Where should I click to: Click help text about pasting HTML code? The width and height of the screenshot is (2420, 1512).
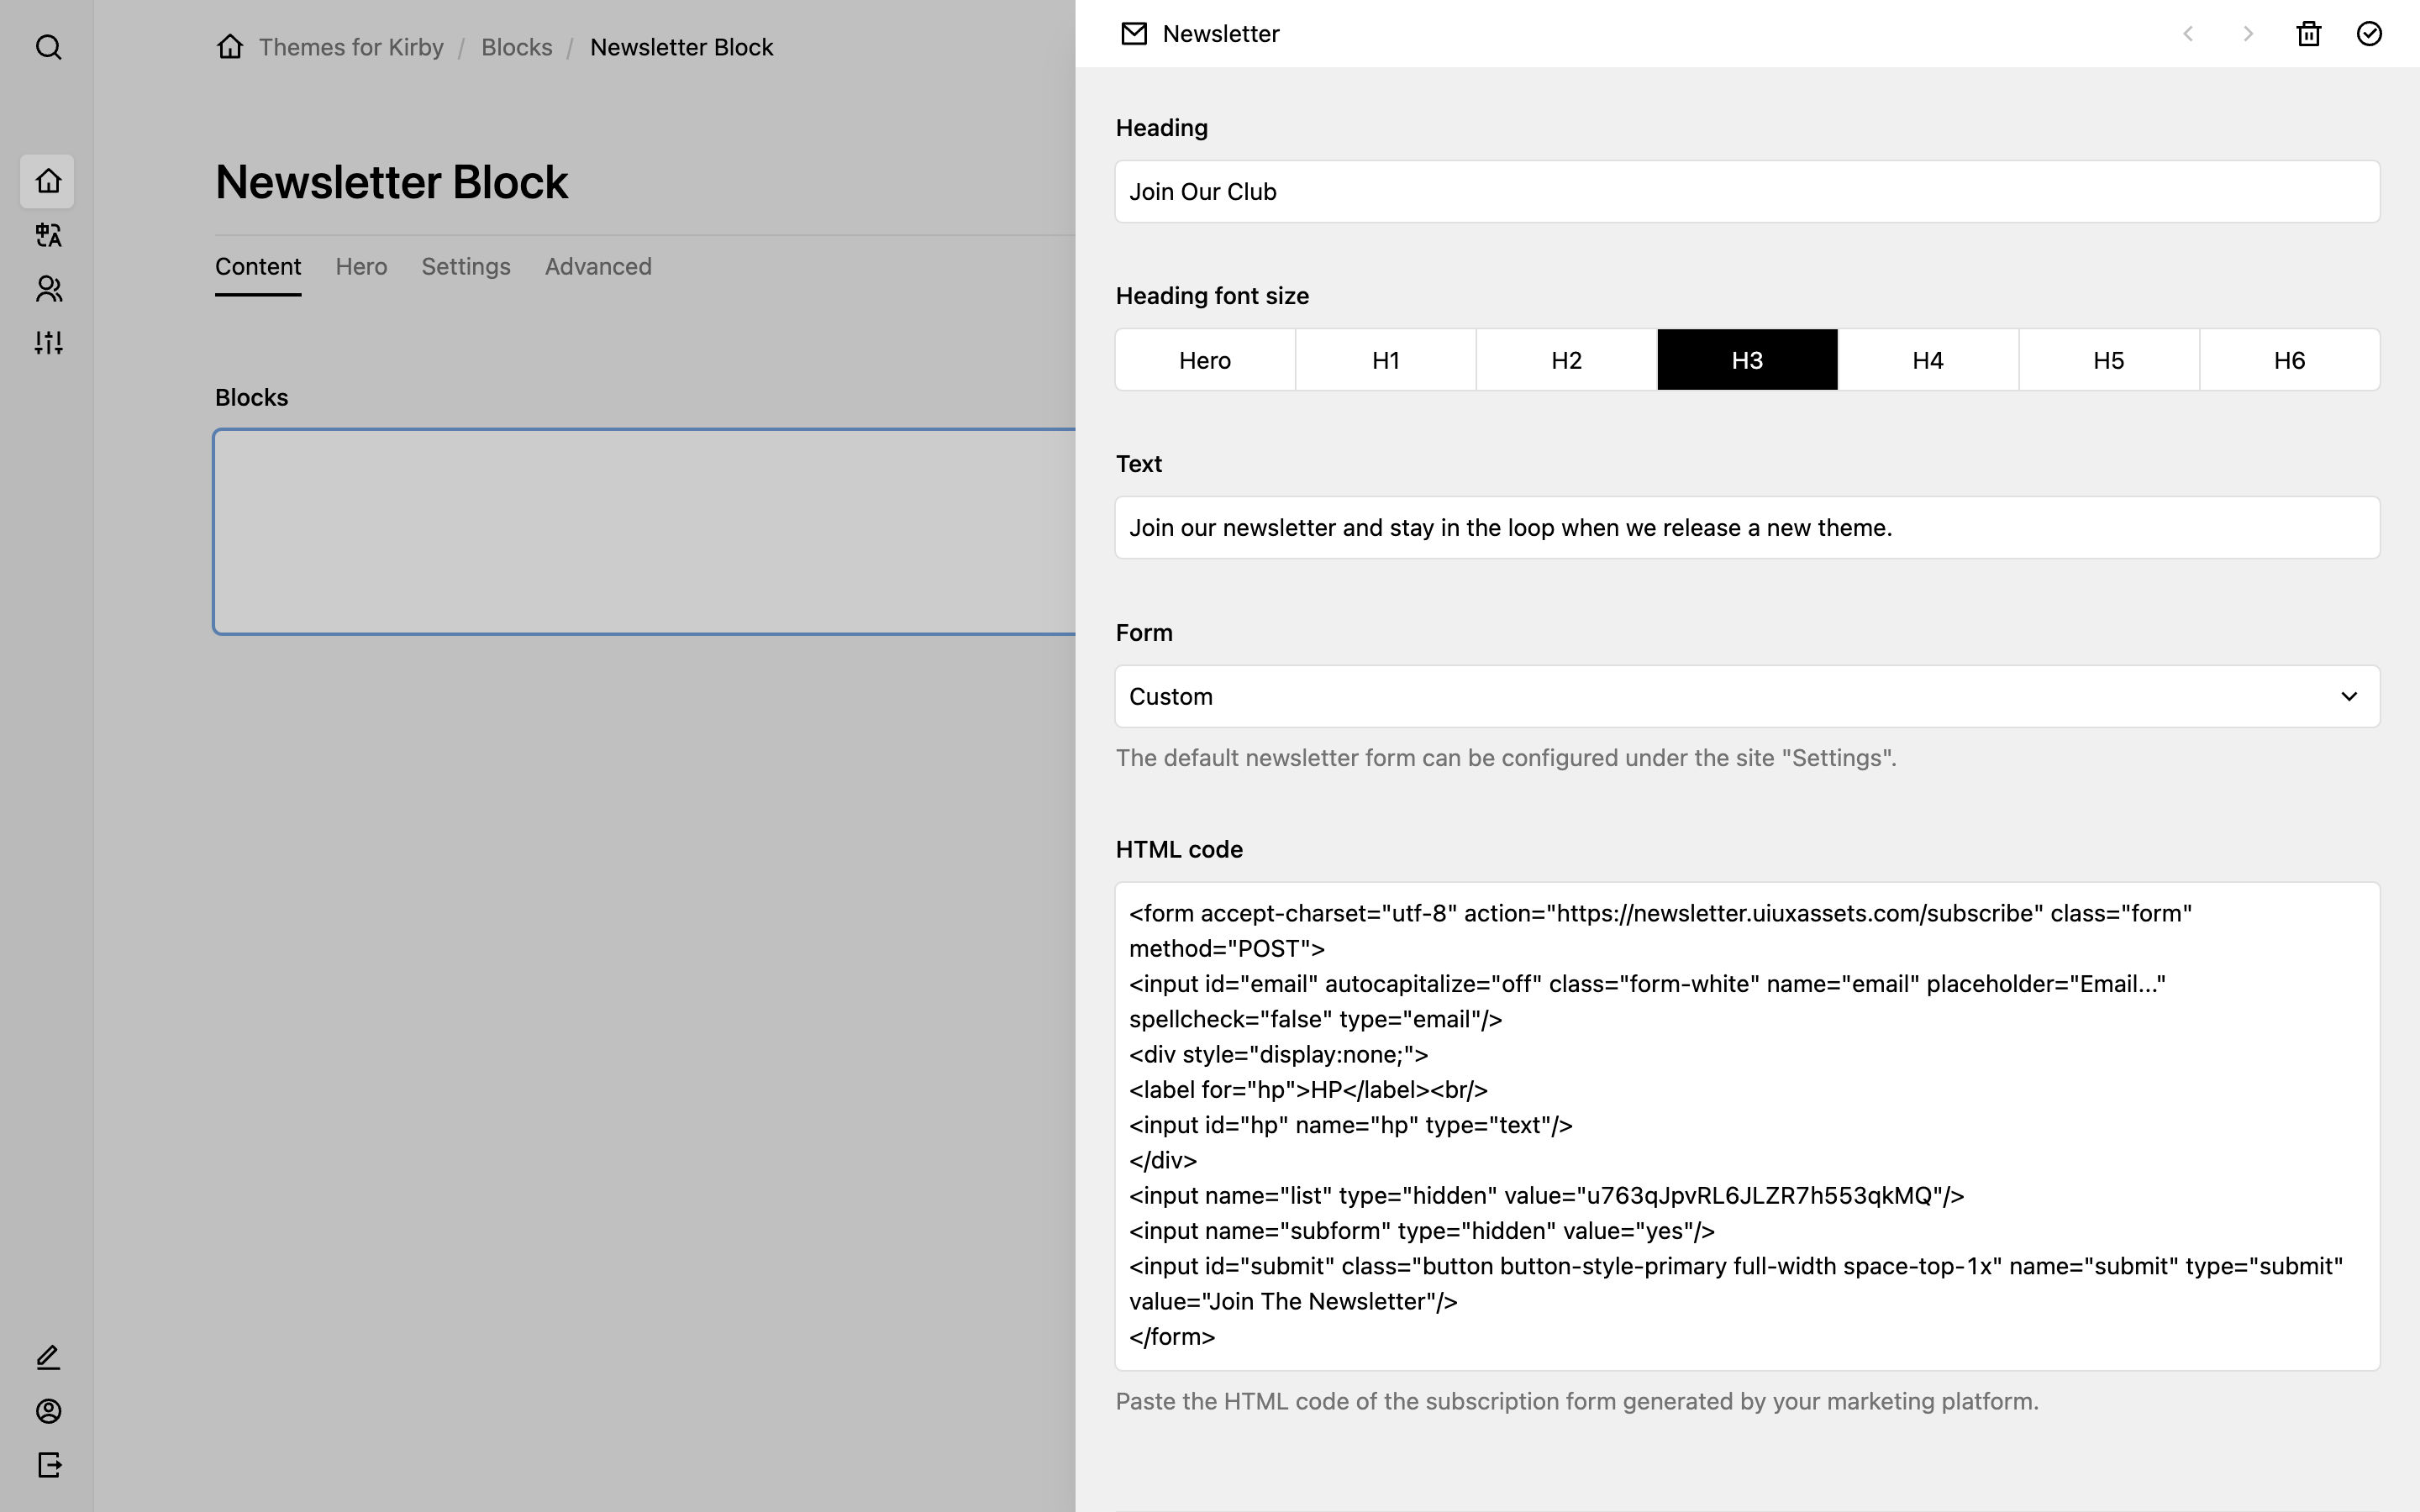point(1577,1401)
